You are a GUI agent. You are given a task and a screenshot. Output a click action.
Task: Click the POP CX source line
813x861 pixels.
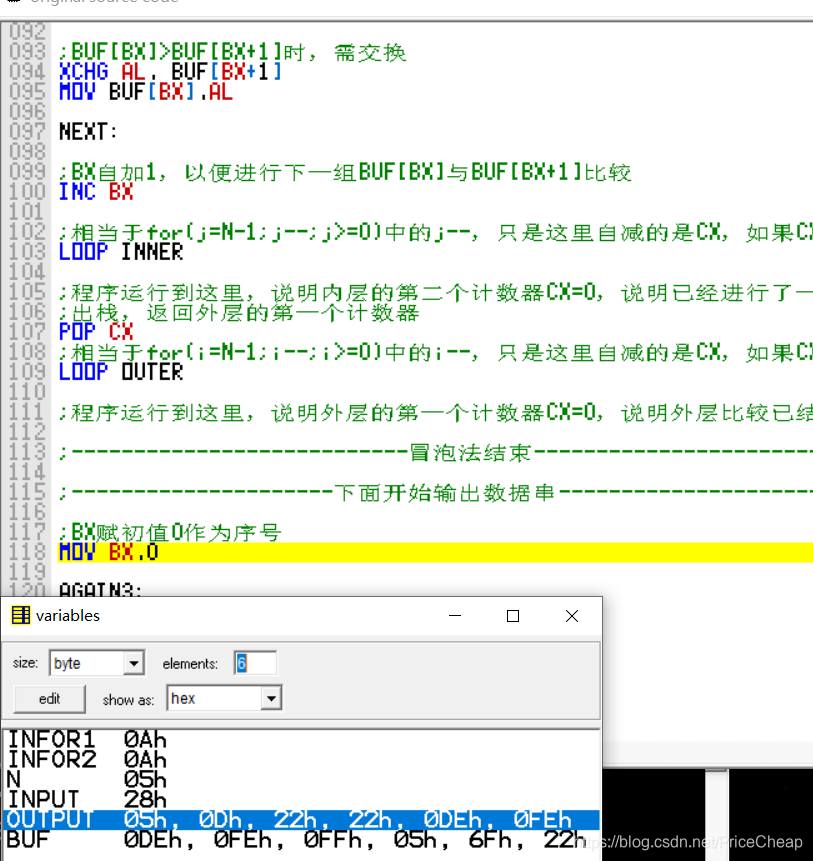96,332
